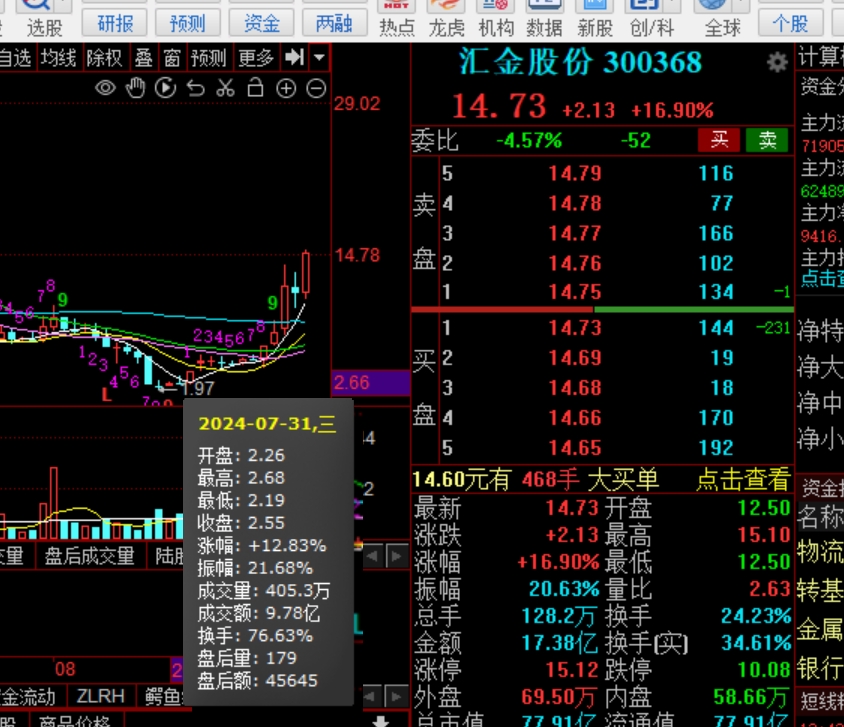Click the 预测 button in top toolbar
The height and width of the screenshot is (727, 844).
[x=187, y=23]
